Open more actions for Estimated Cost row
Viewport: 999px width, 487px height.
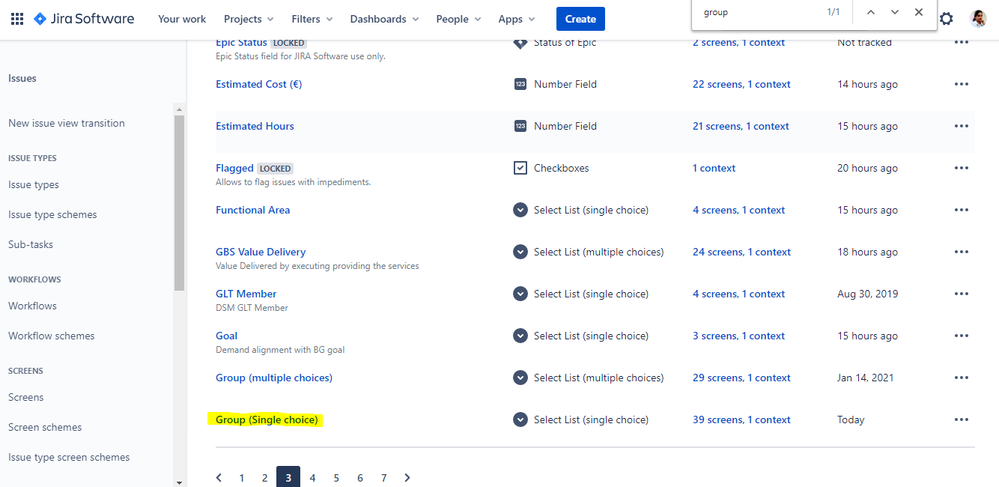pyautogui.click(x=961, y=84)
